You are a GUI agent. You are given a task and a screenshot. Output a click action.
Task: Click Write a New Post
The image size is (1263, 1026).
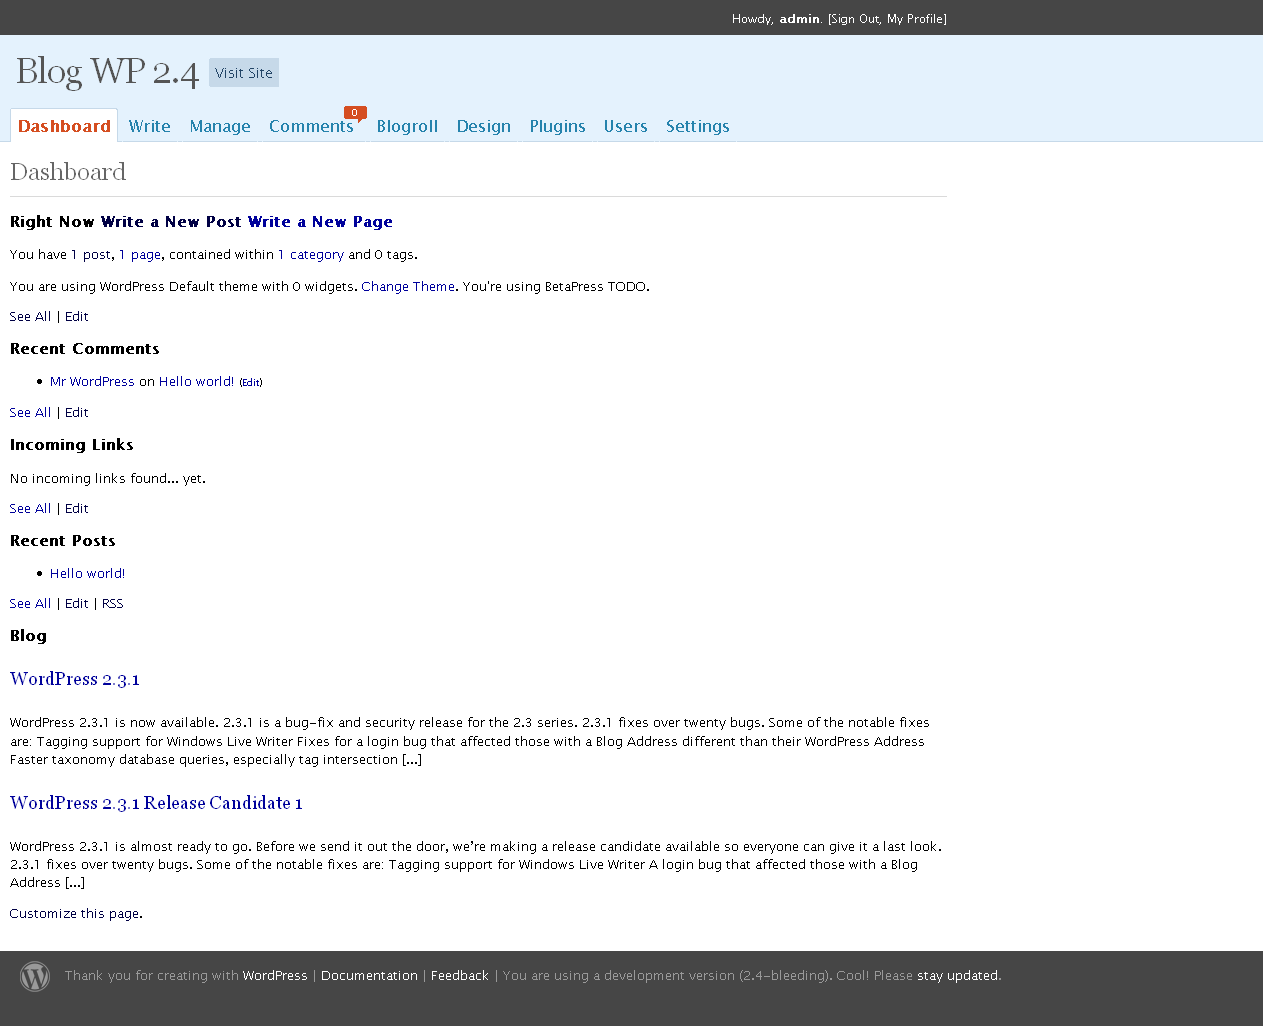pyautogui.click(x=171, y=222)
